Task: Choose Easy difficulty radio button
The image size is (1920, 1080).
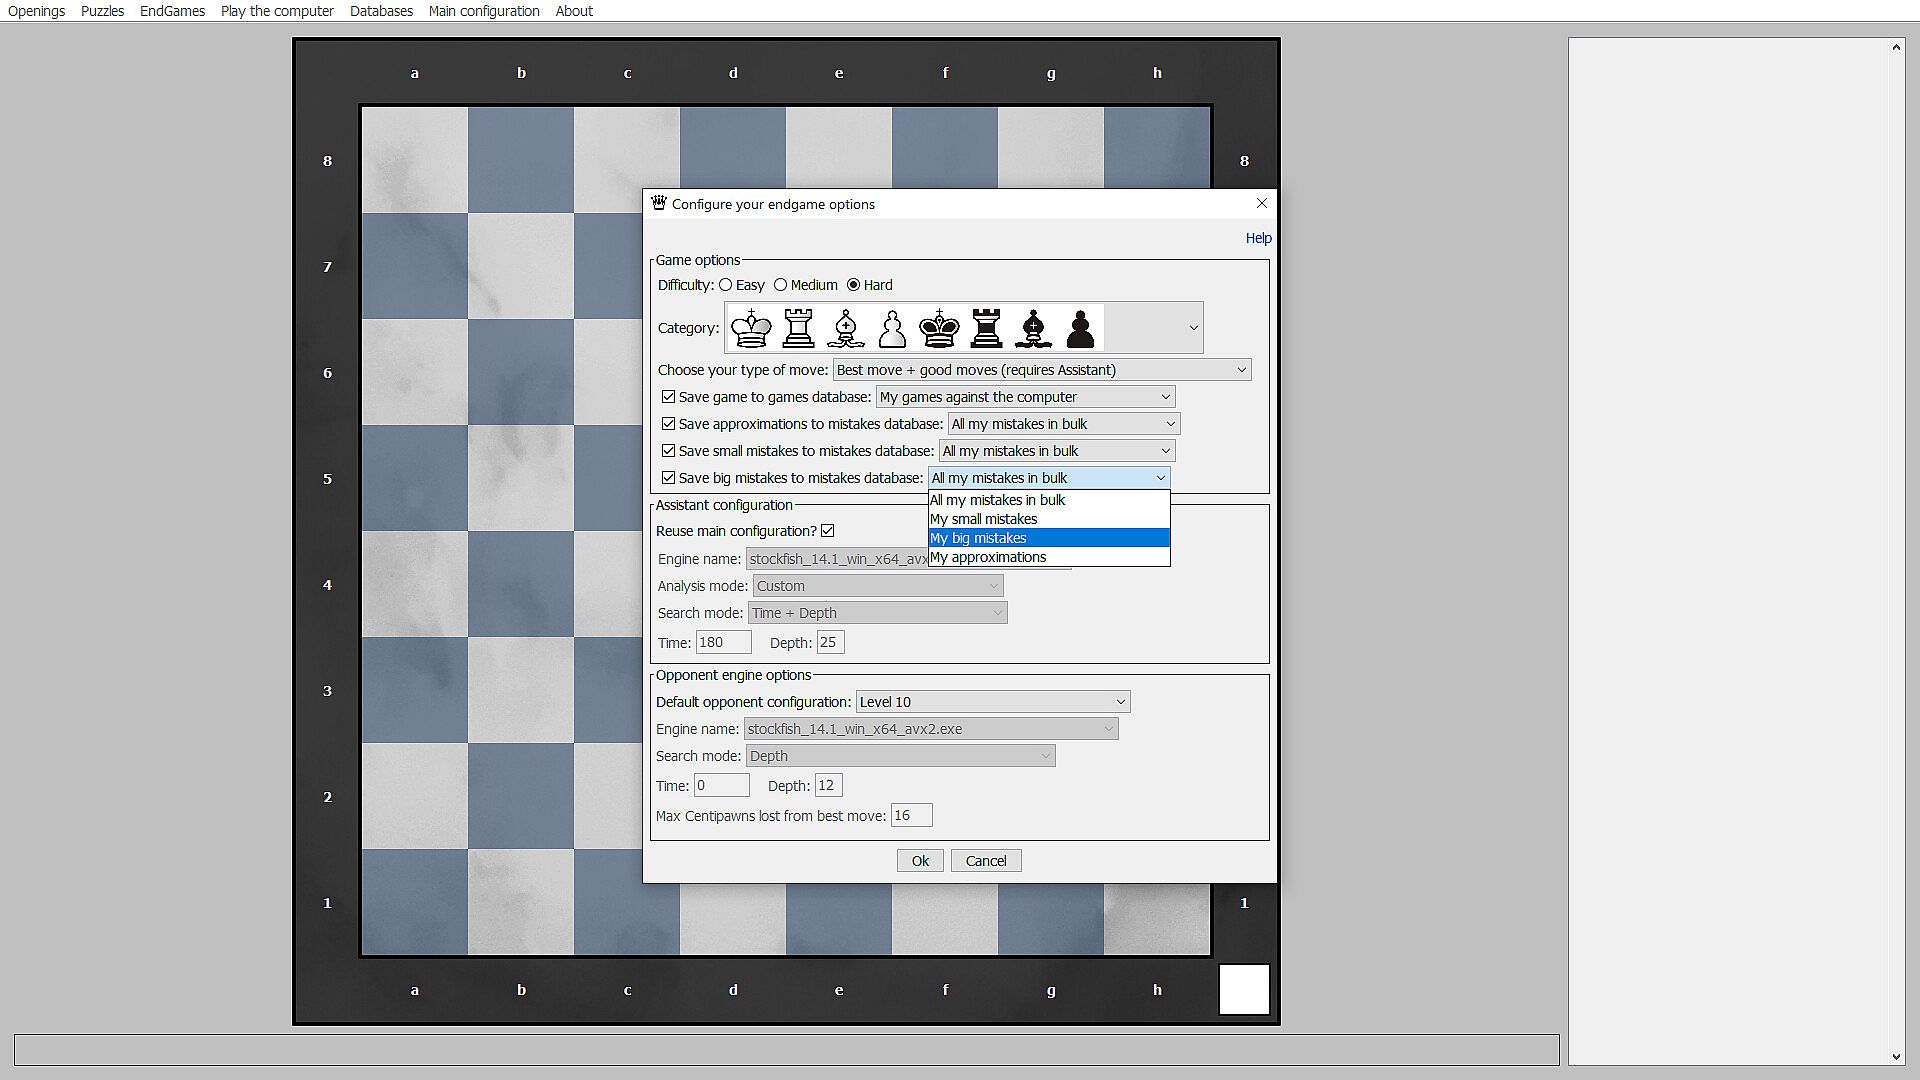Action: [726, 285]
